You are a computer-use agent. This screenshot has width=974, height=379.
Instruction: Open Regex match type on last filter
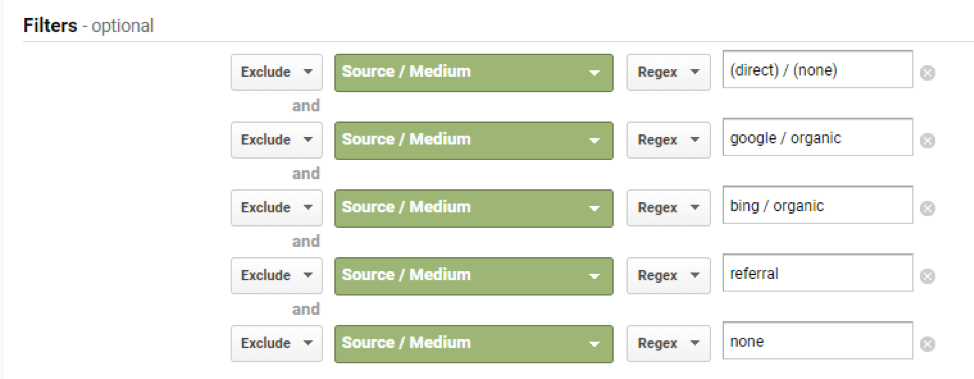coord(668,343)
